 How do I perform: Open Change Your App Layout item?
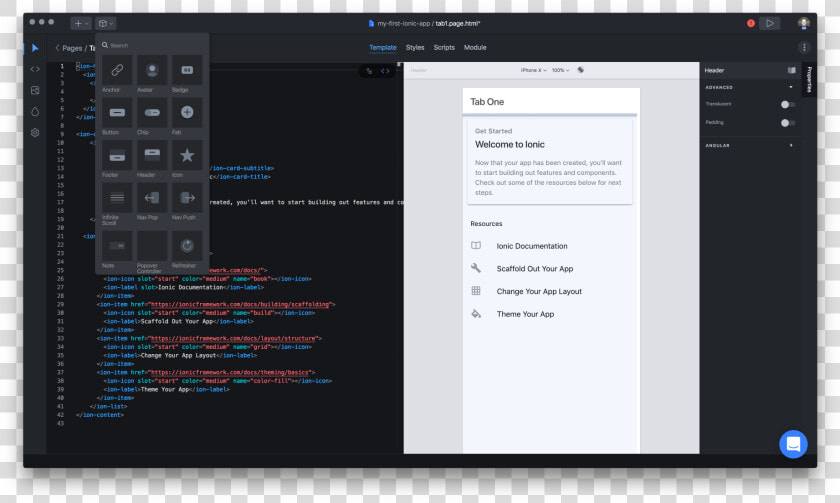[x=551, y=291]
